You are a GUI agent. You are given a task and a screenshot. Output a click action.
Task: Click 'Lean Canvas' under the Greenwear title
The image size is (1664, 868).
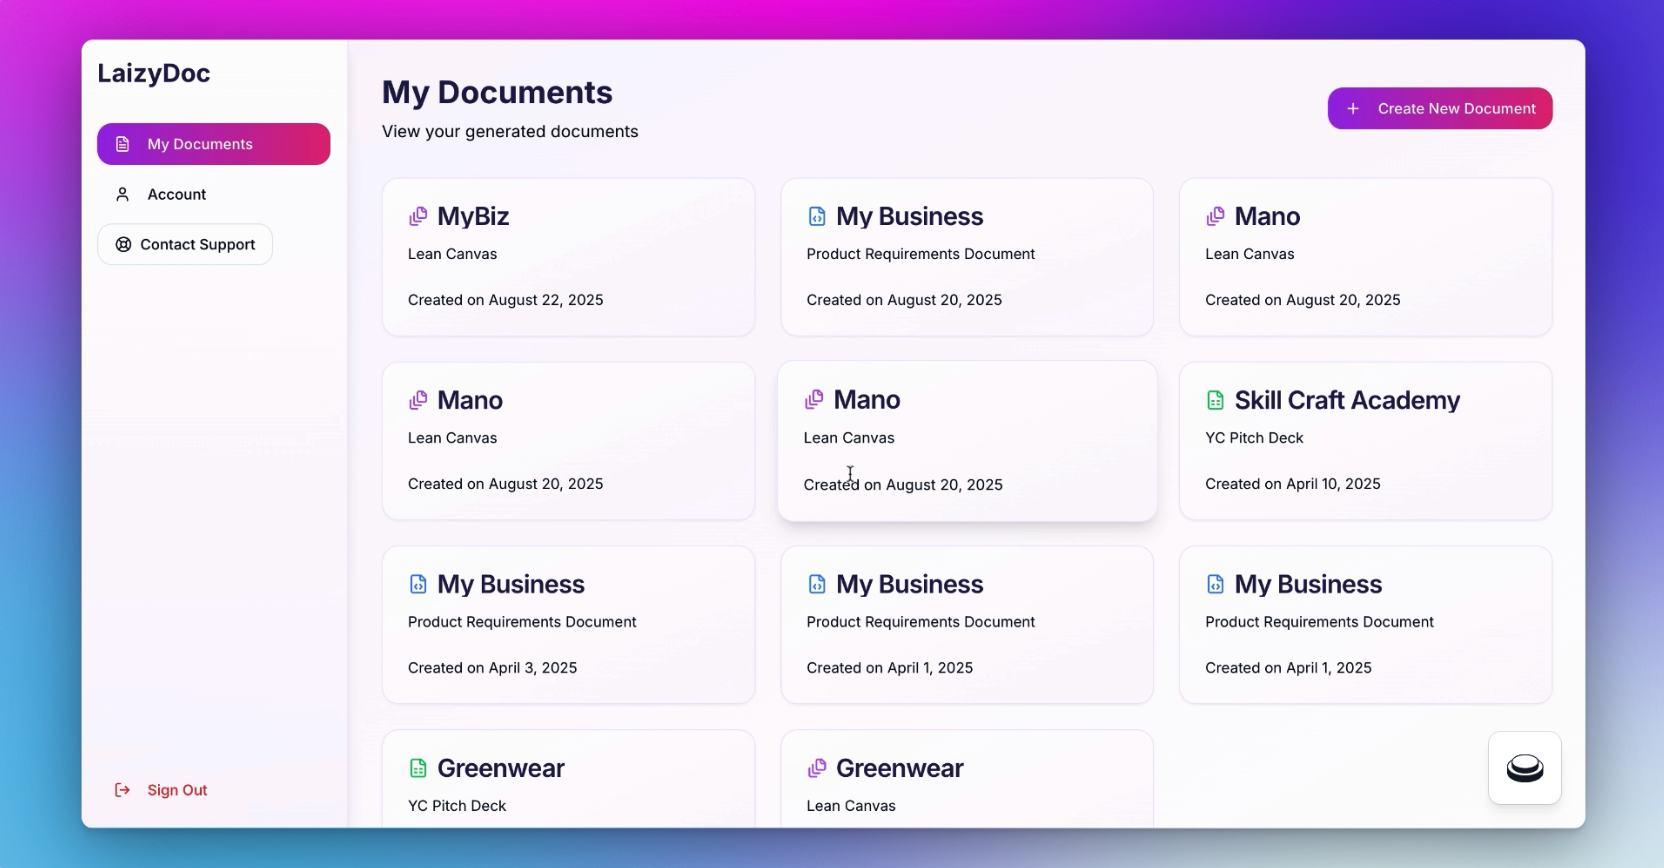[851, 806]
